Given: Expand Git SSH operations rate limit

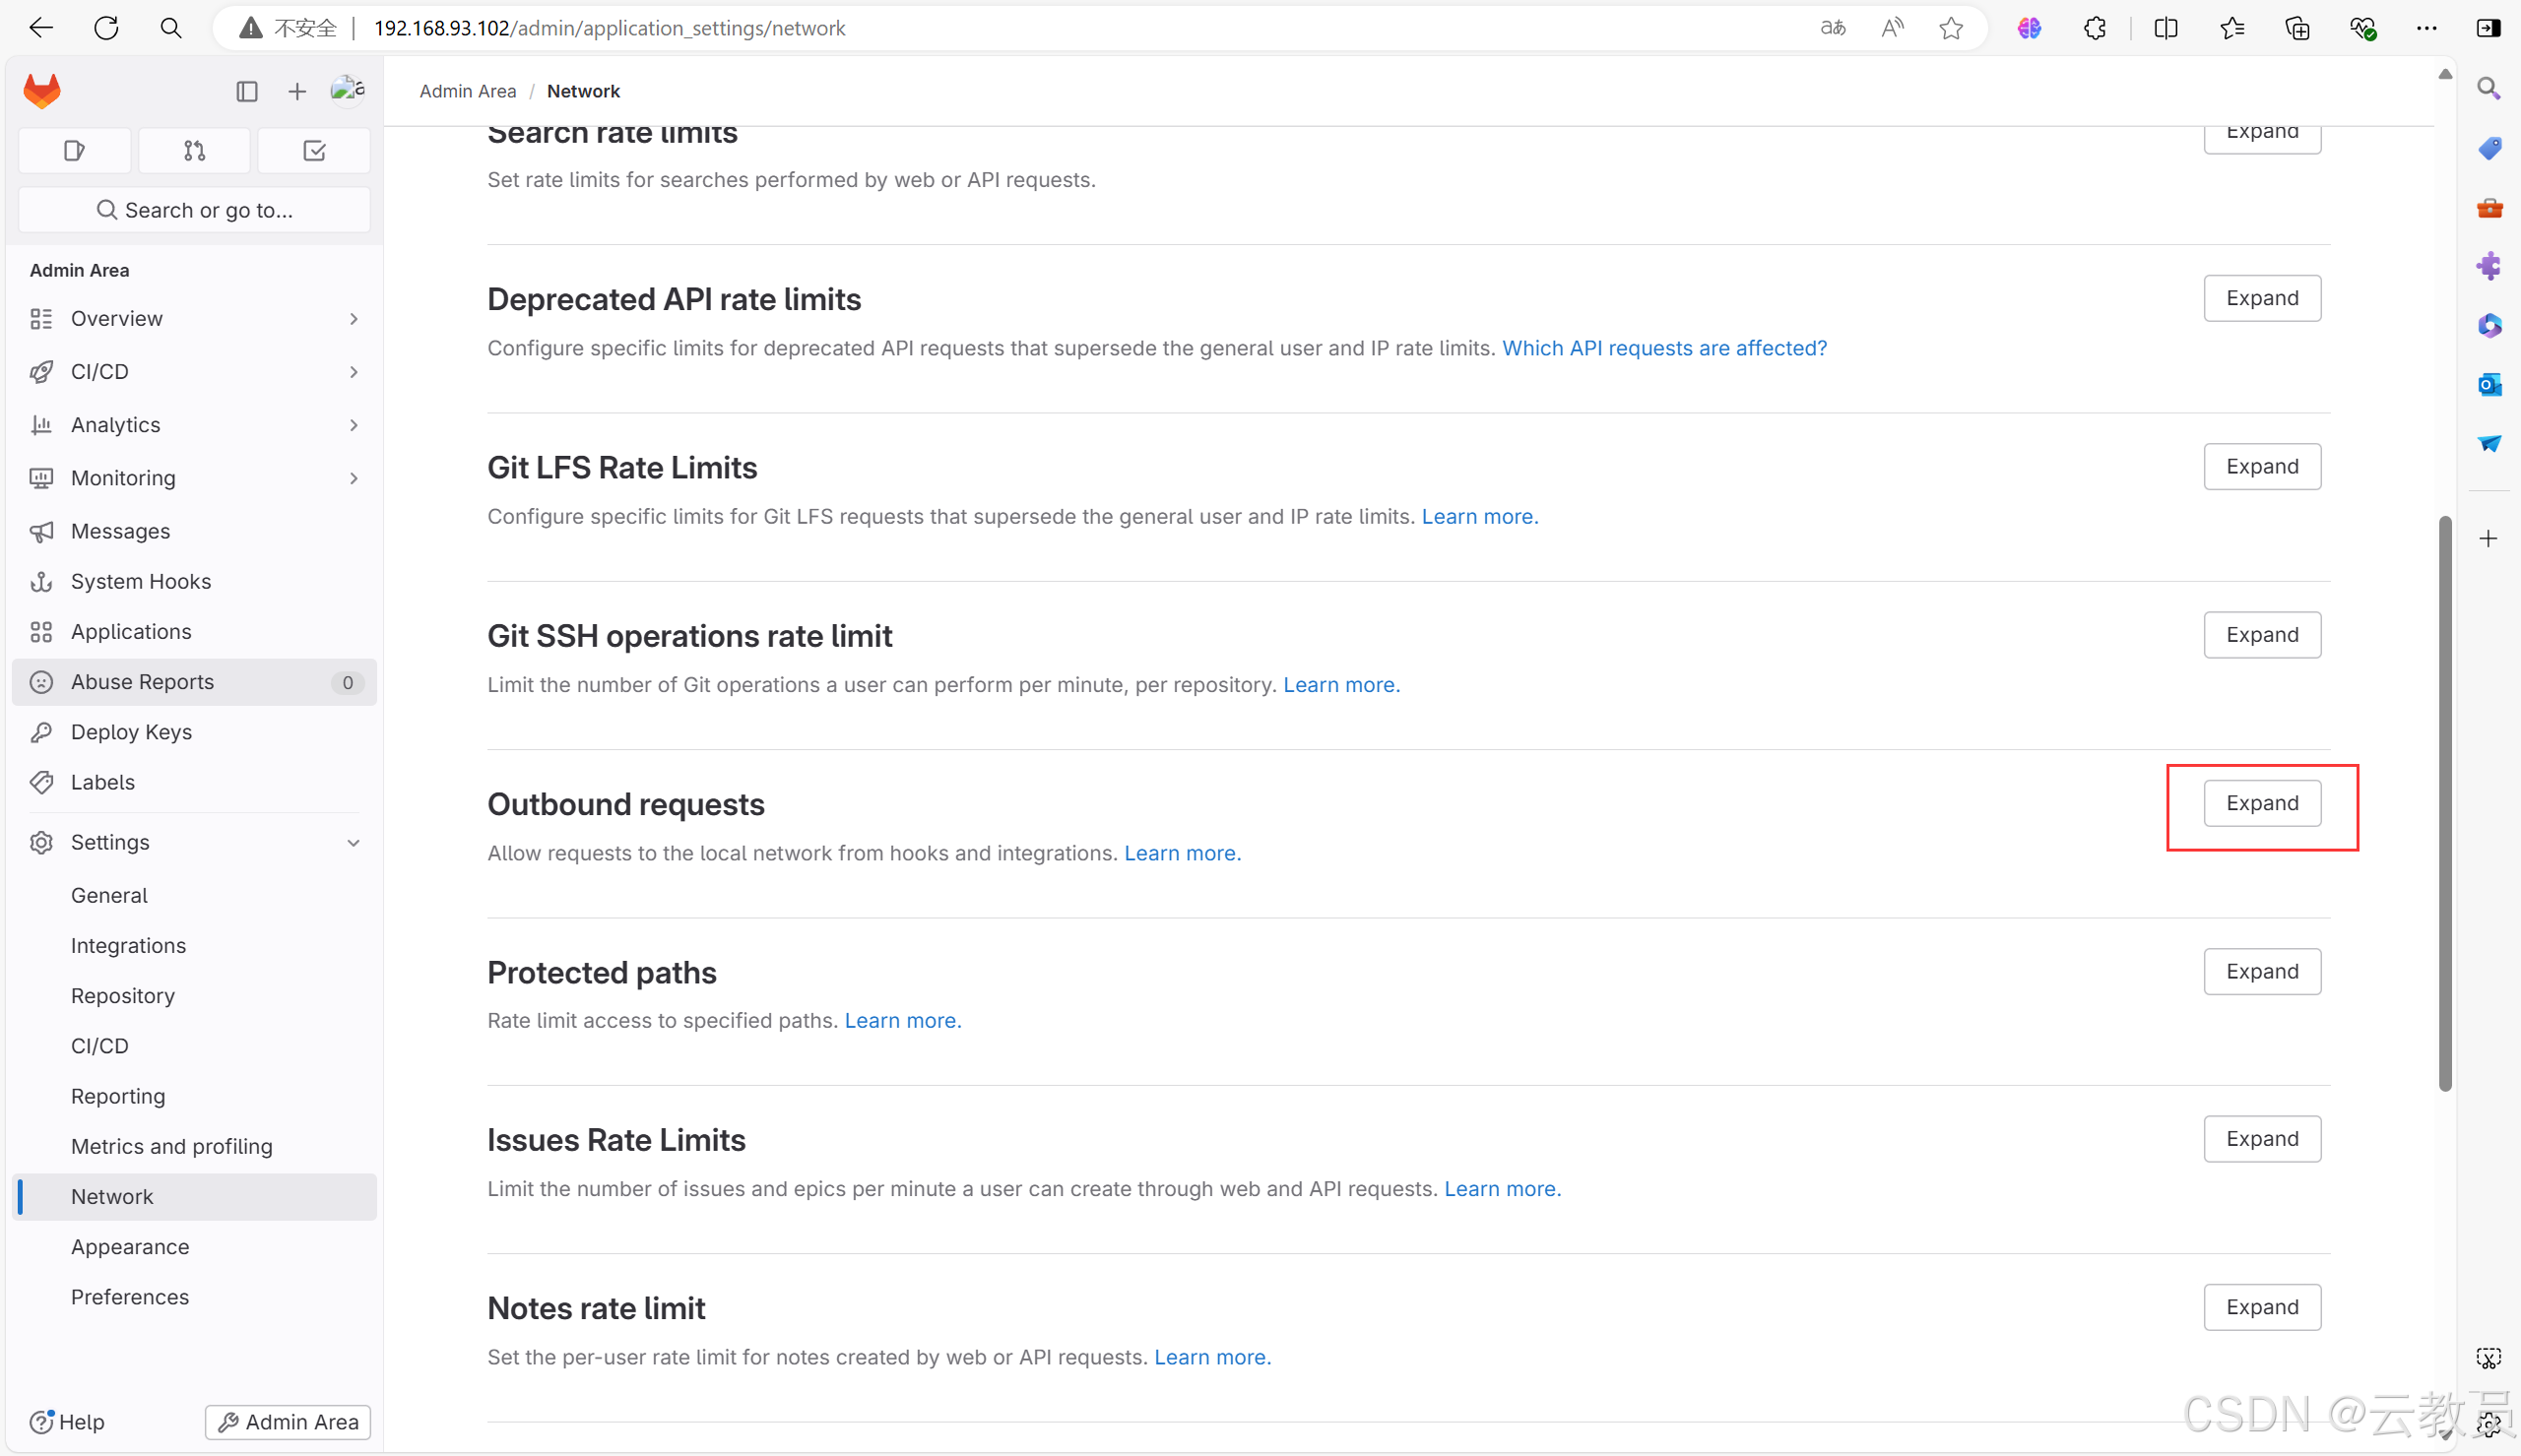Looking at the screenshot, I should 2262,635.
